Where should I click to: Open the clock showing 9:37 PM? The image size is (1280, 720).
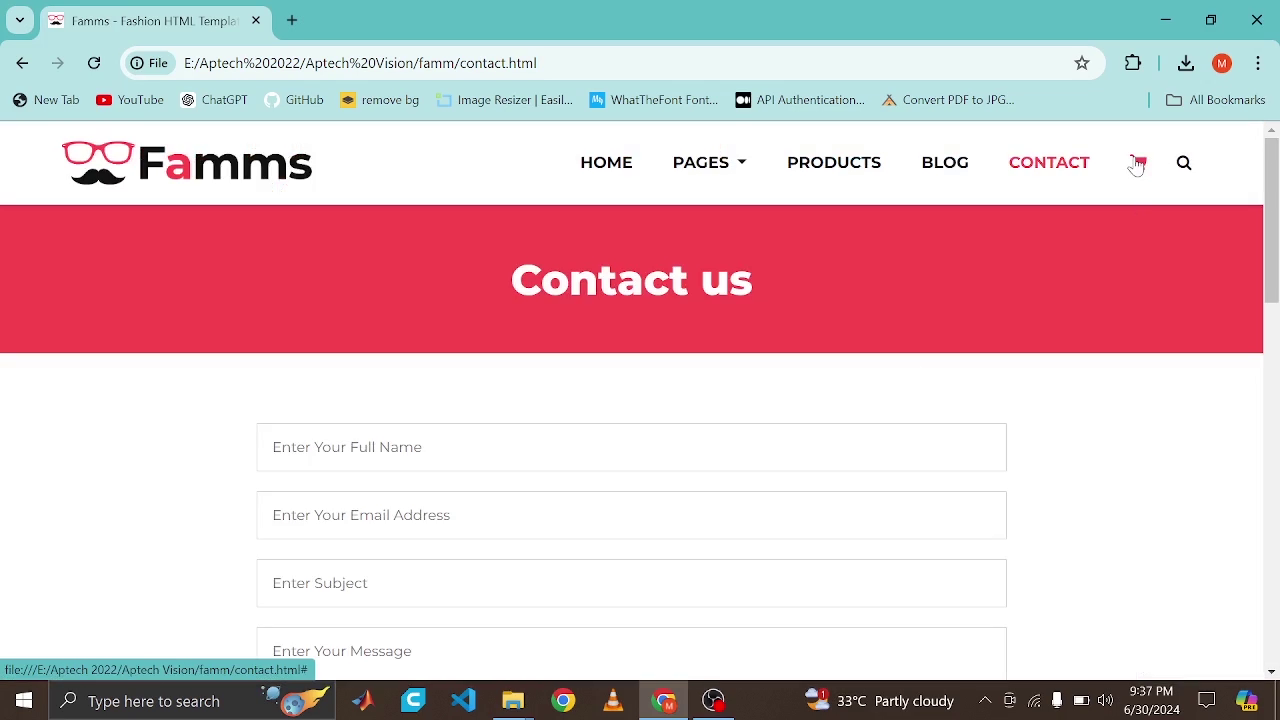pyautogui.click(x=1151, y=701)
